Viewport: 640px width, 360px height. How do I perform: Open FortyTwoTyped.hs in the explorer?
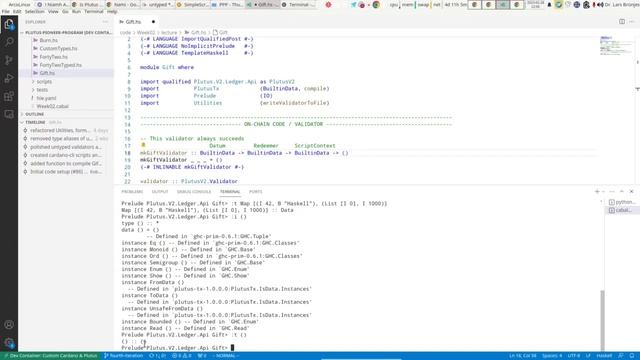coord(60,65)
